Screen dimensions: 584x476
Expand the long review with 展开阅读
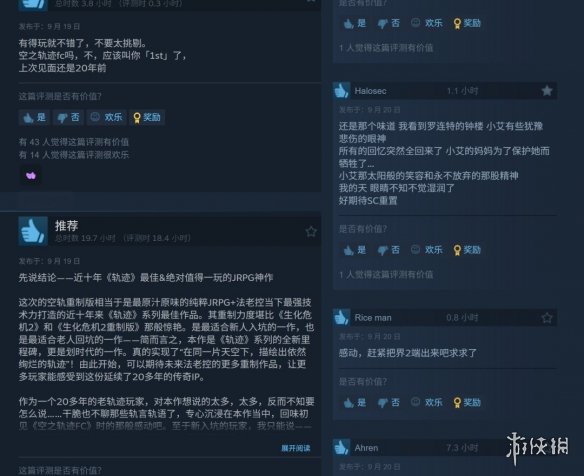tap(296, 448)
